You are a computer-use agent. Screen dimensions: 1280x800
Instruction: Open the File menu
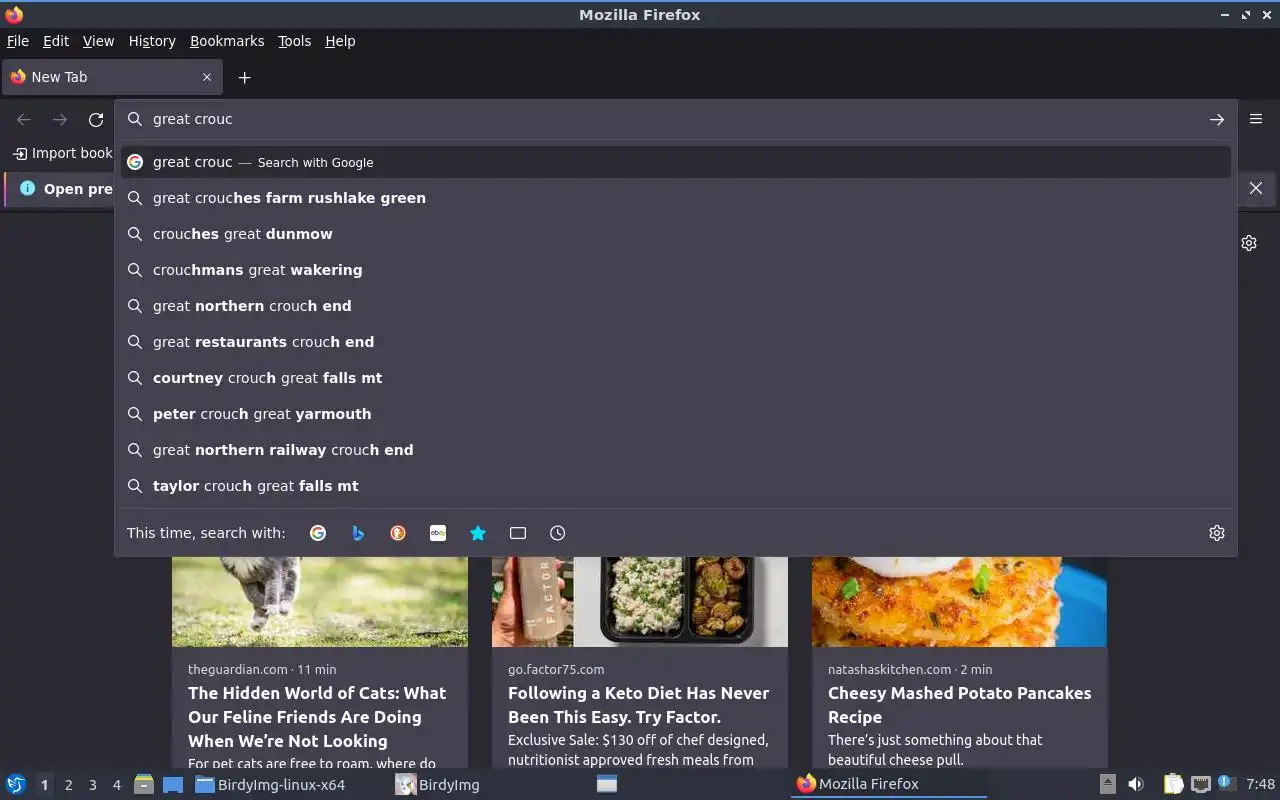coord(18,41)
